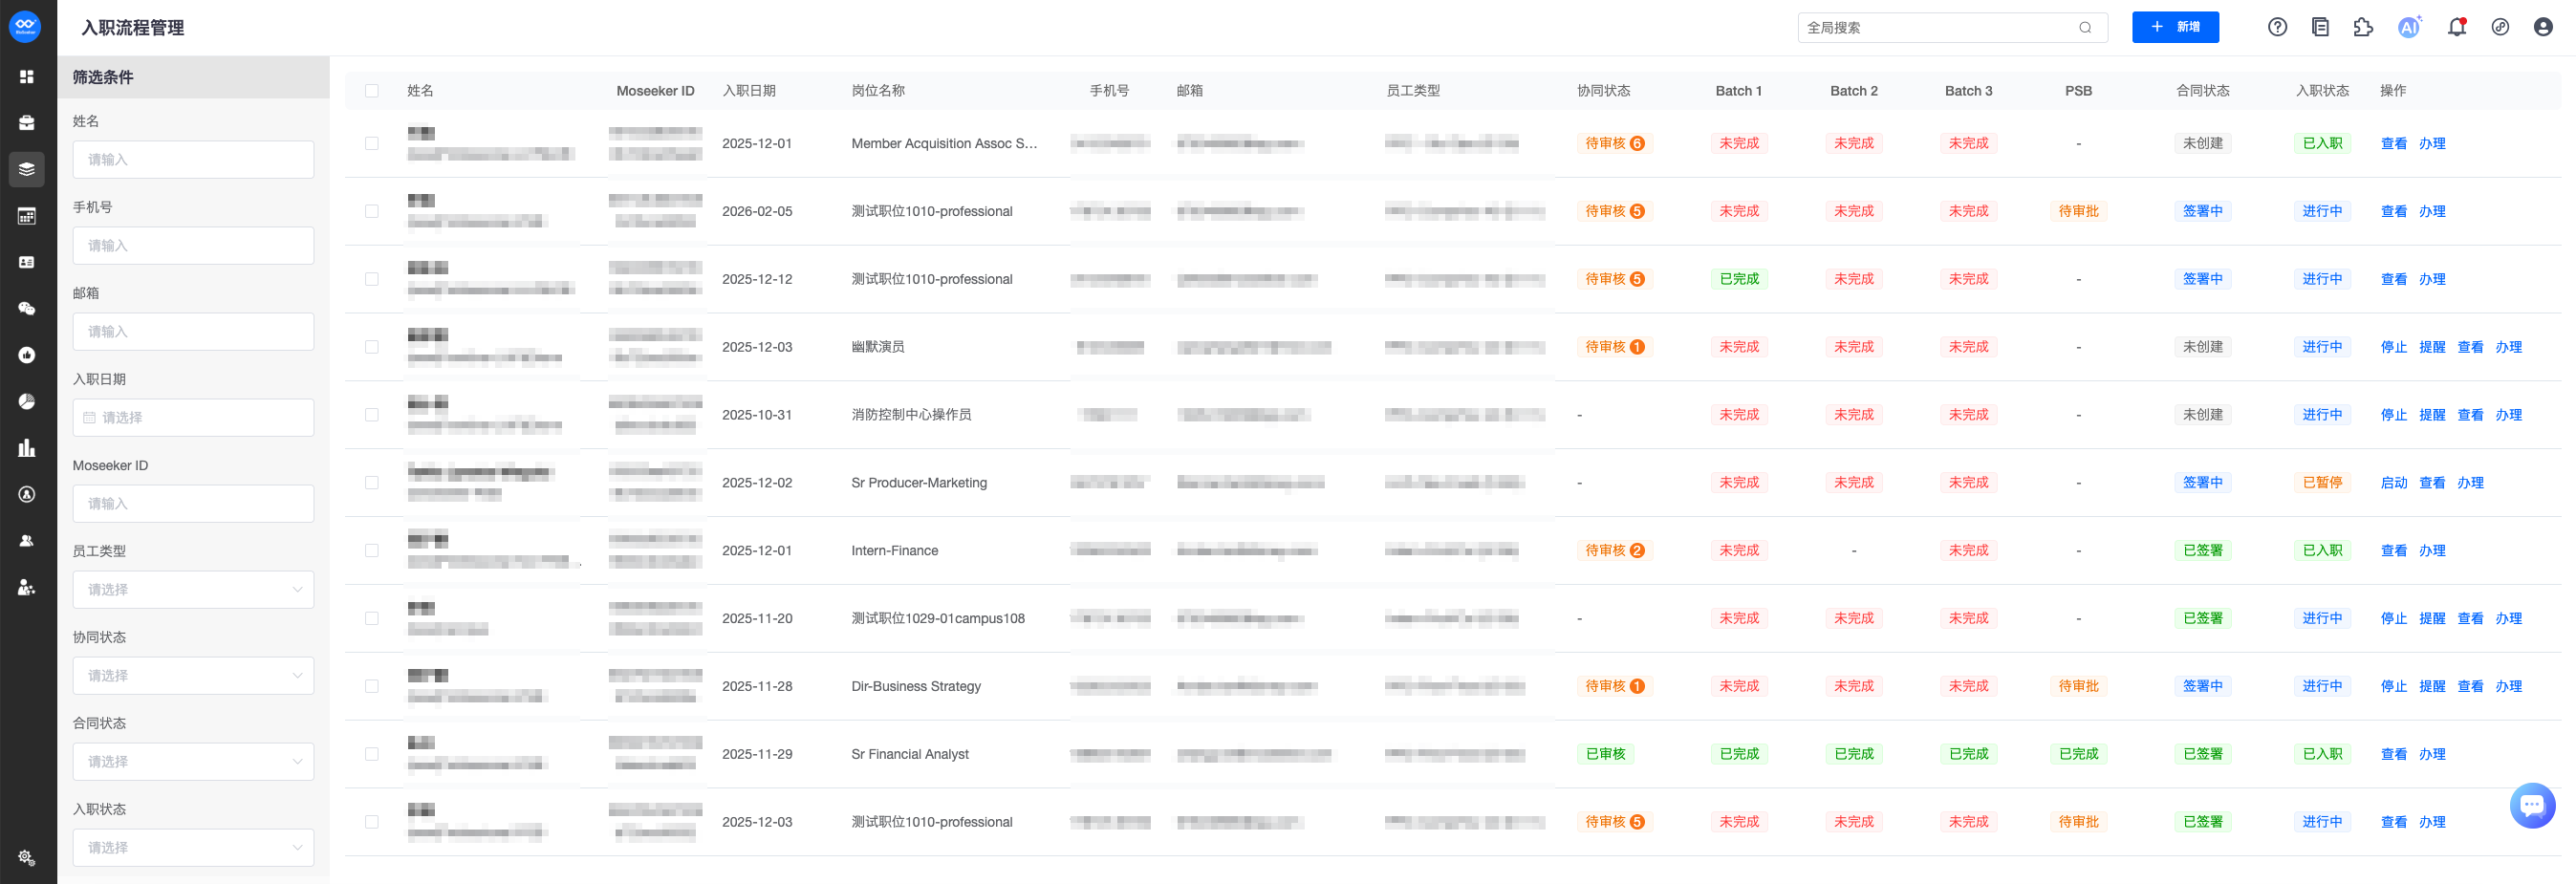Toggle the select-all checkbox in table header
This screenshot has height=884, width=2576.
[x=372, y=91]
